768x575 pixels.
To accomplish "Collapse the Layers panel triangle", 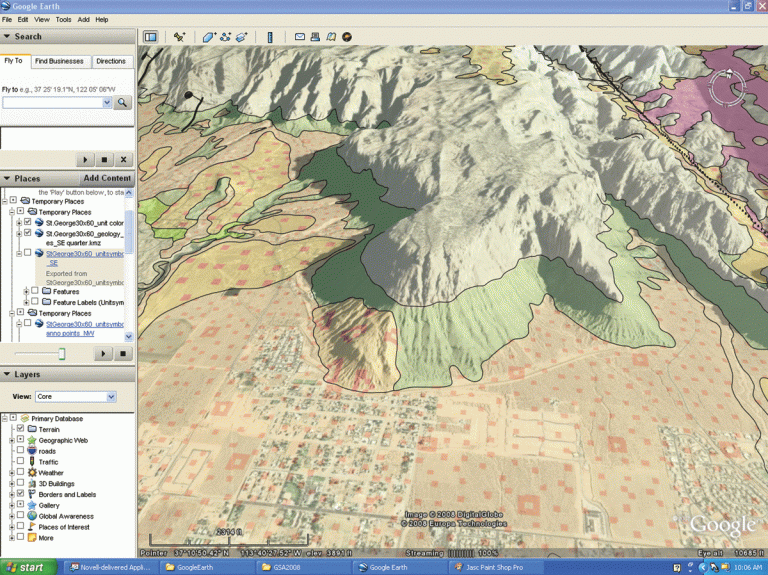I will coord(7,374).
